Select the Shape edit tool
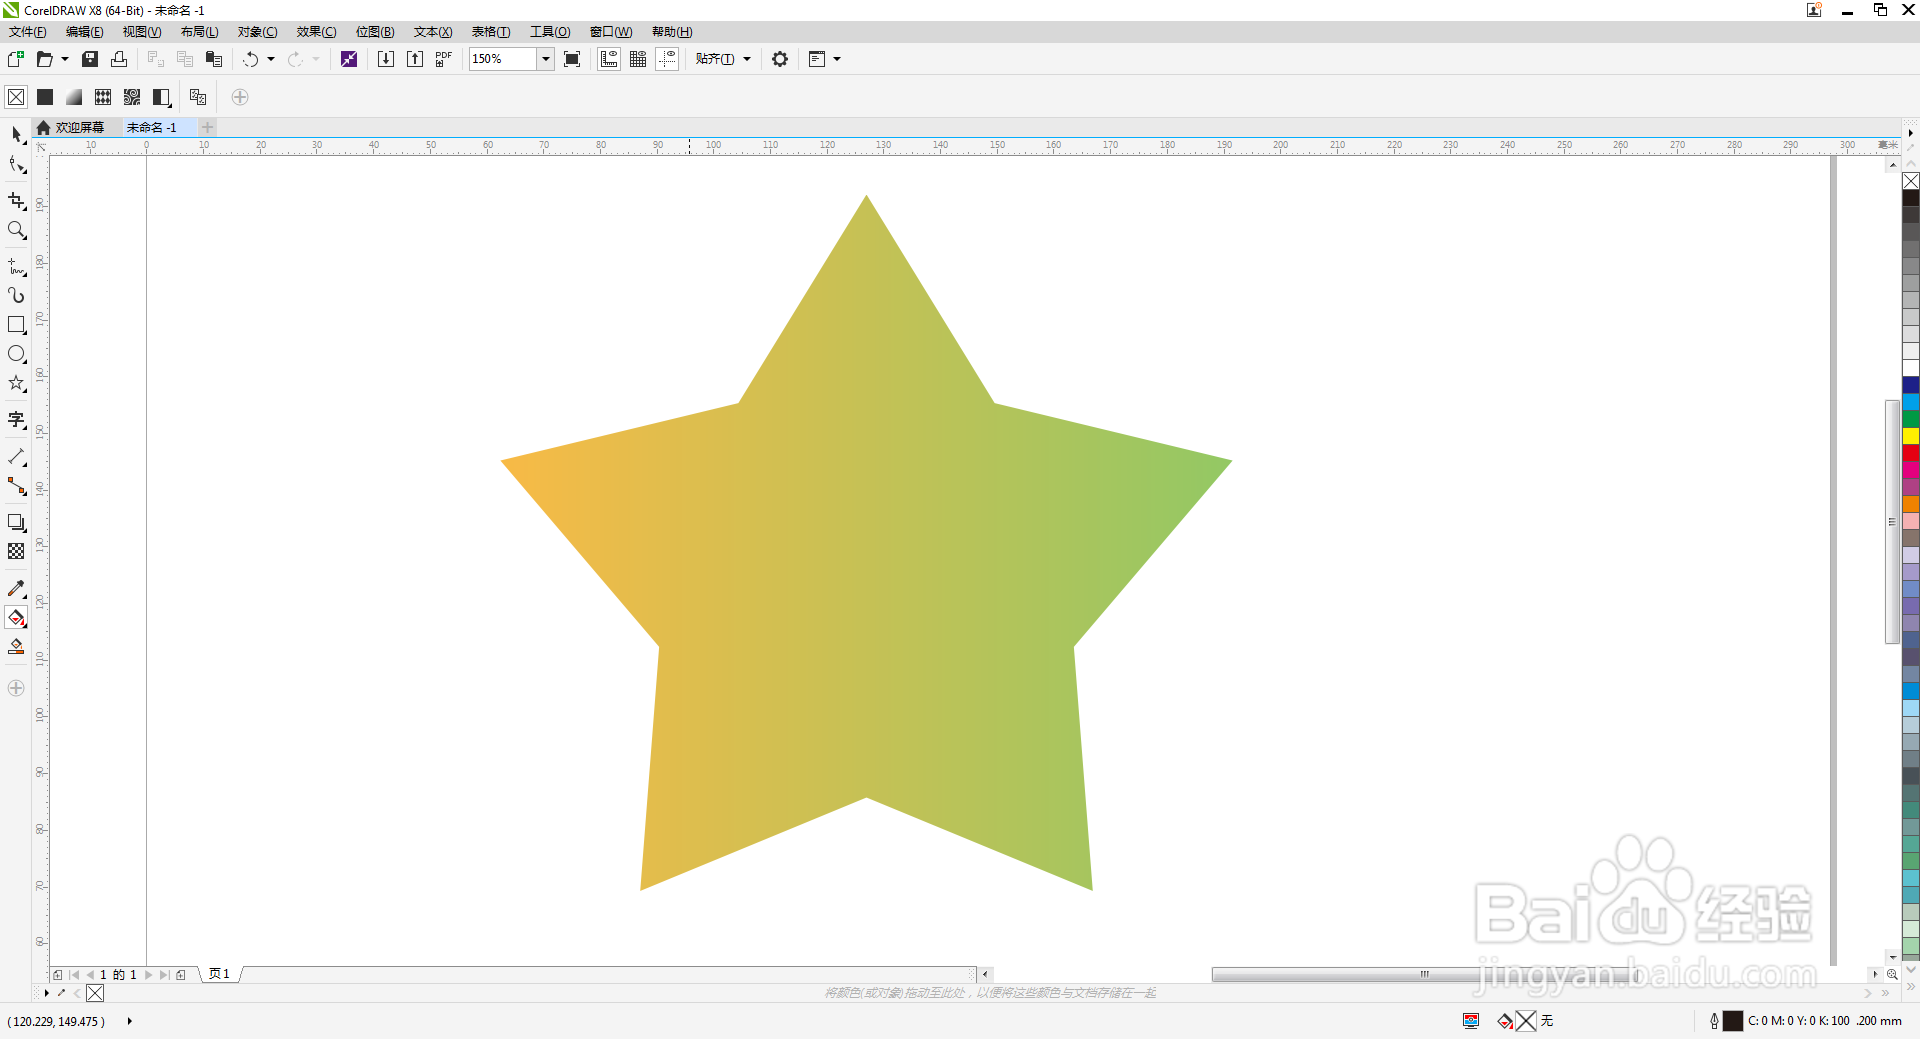This screenshot has height=1039, width=1920. [16, 165]
